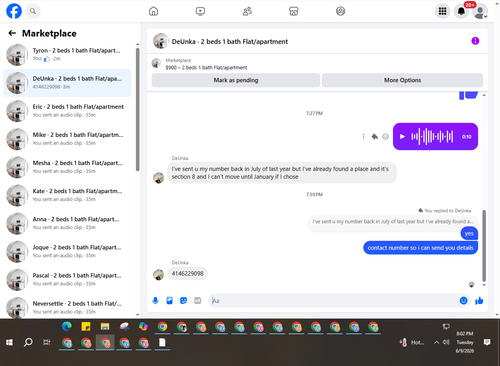
Task: Open the apps grid menu
Action: [x=442, y=11]
